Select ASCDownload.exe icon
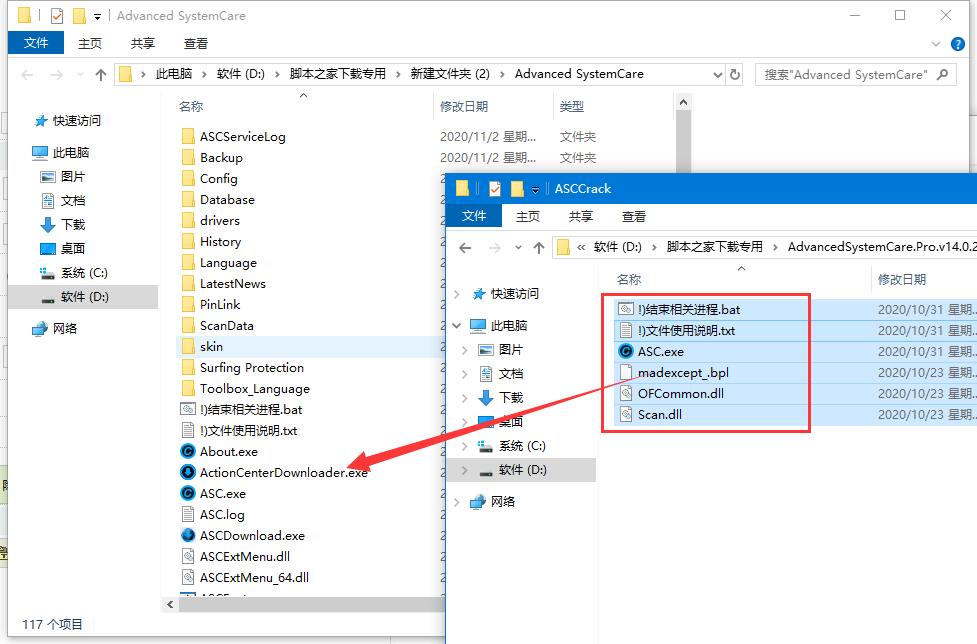Viewport: 977px width, 644px height. (x=188, y=536)
